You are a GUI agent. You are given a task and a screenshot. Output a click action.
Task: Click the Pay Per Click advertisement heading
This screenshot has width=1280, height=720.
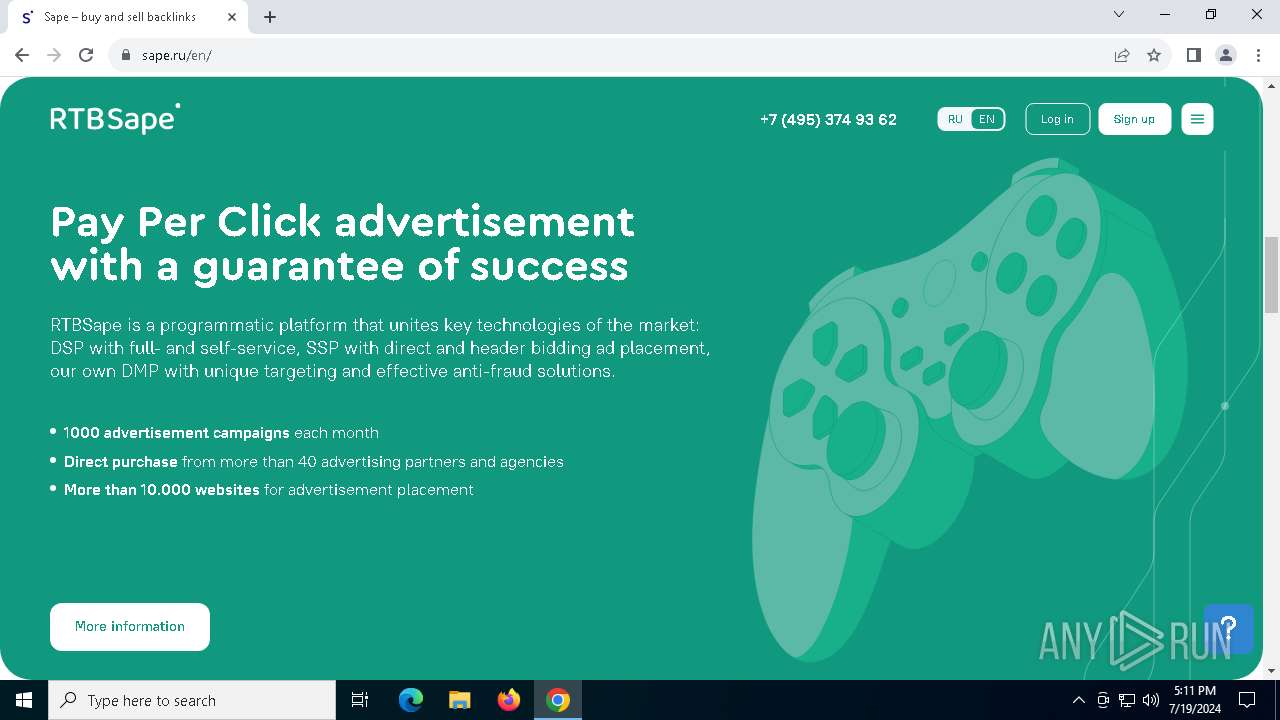coord(342,243)
